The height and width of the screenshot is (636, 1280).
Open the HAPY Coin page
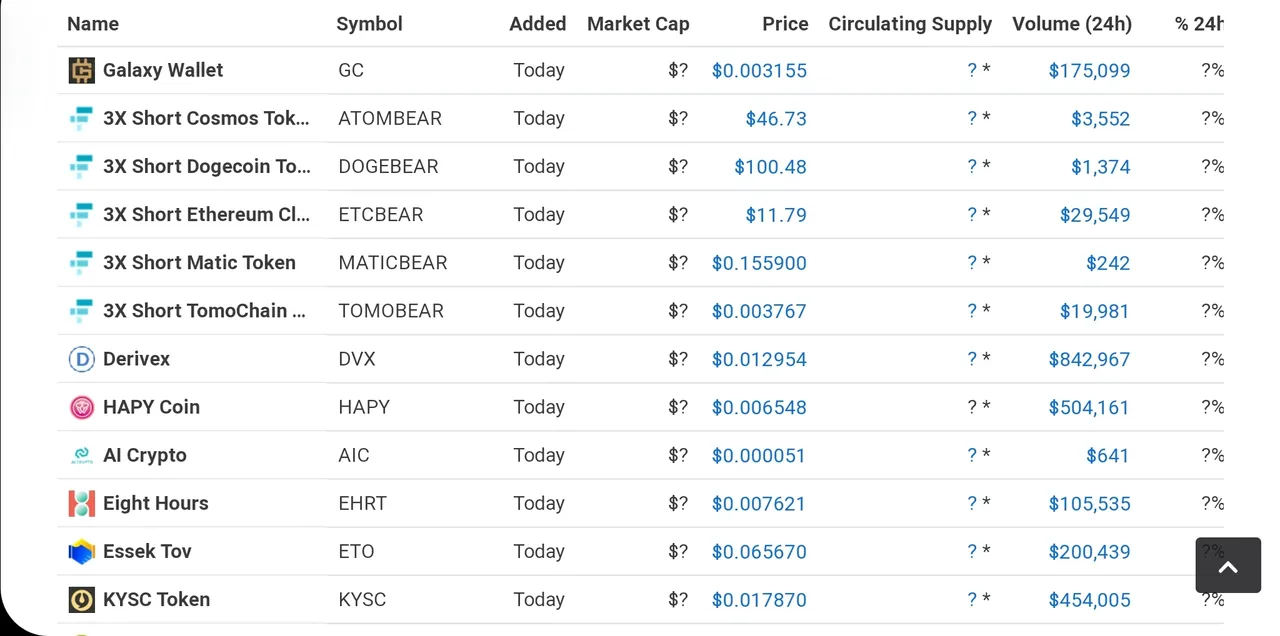[151, 407]
